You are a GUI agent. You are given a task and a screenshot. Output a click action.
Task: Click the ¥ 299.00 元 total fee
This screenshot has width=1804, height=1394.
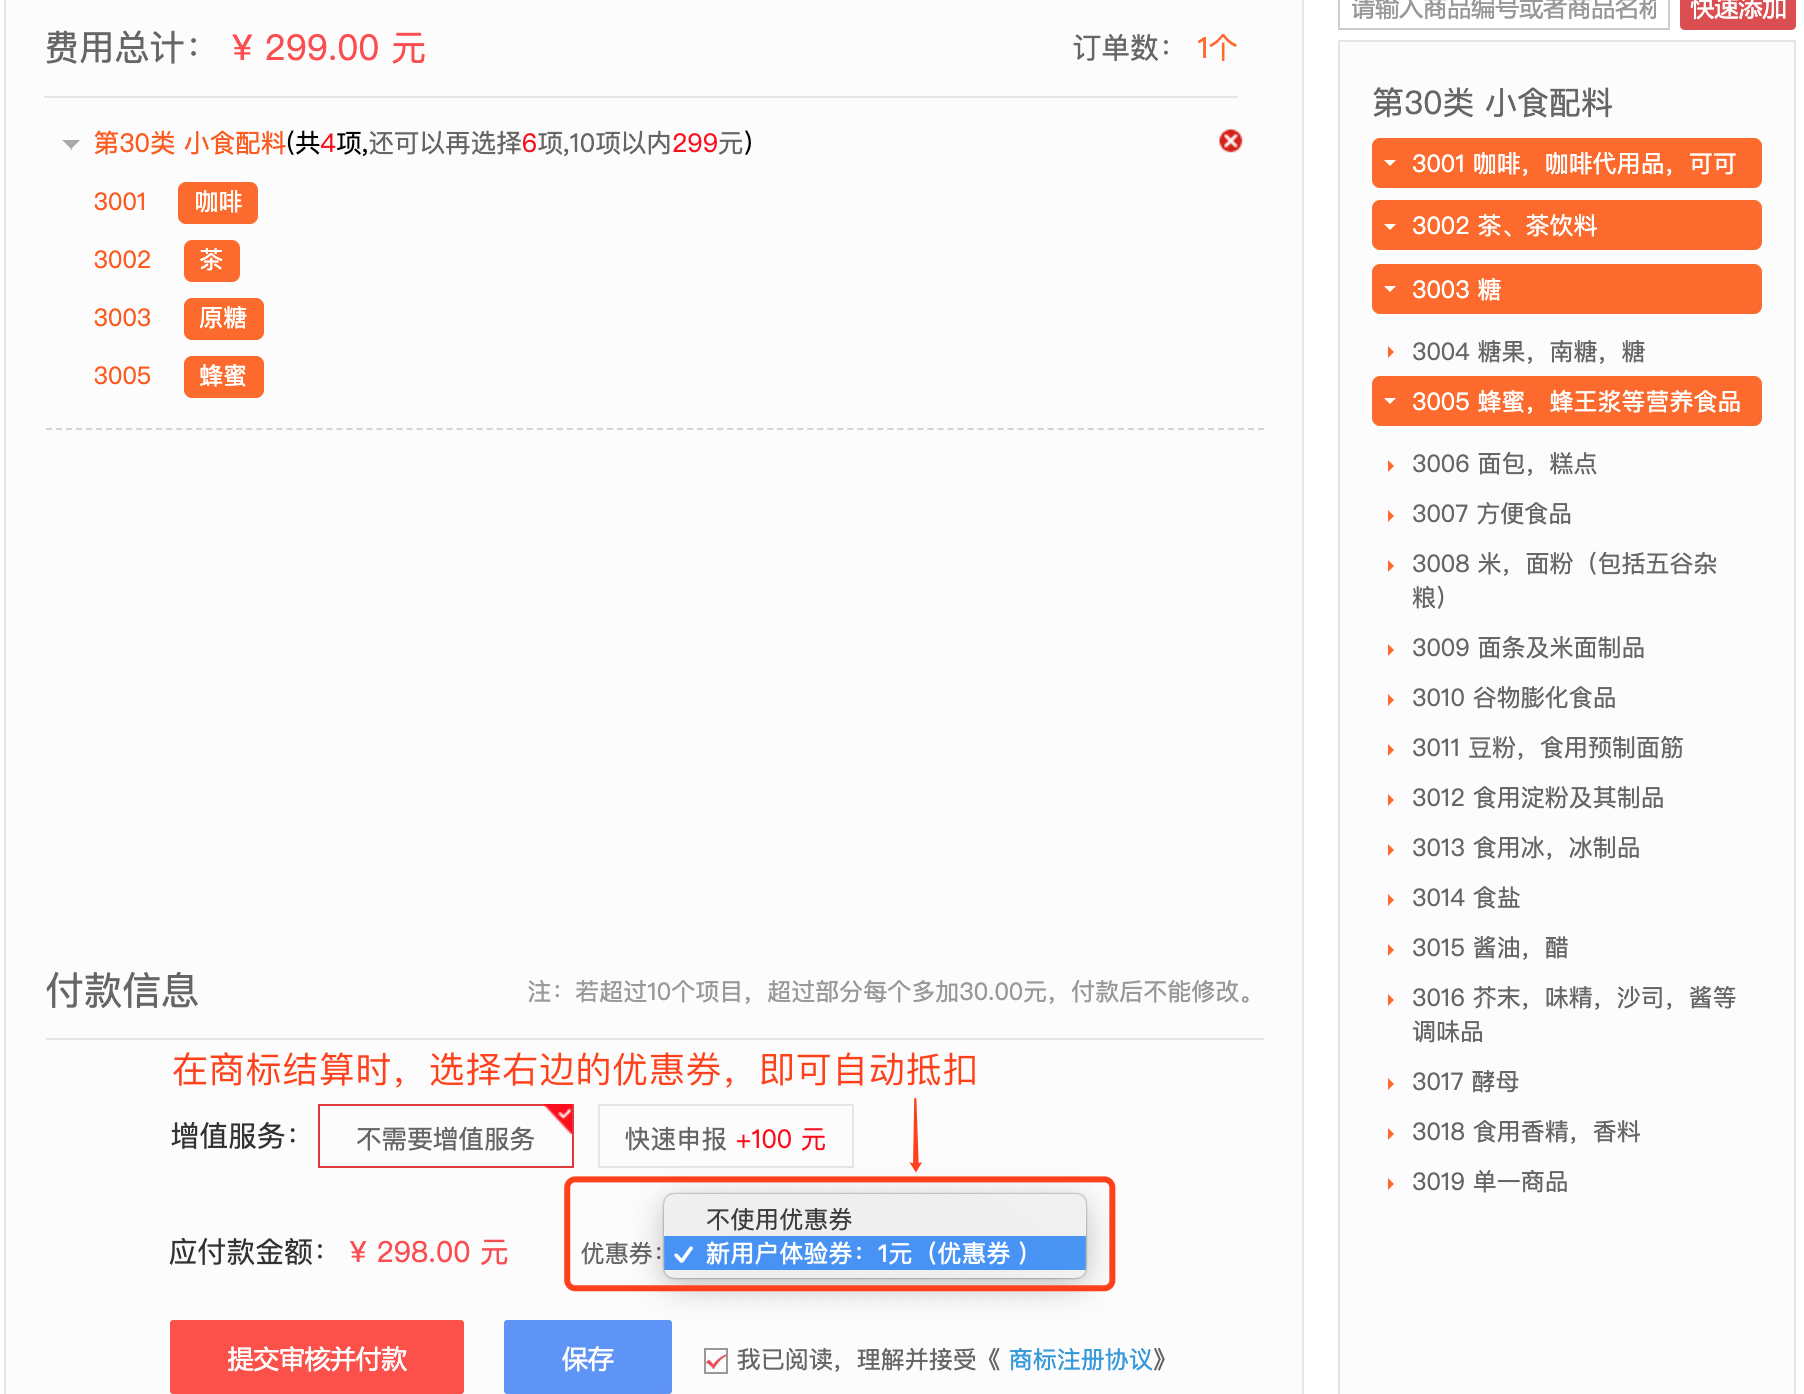click(x=329, y=48)
